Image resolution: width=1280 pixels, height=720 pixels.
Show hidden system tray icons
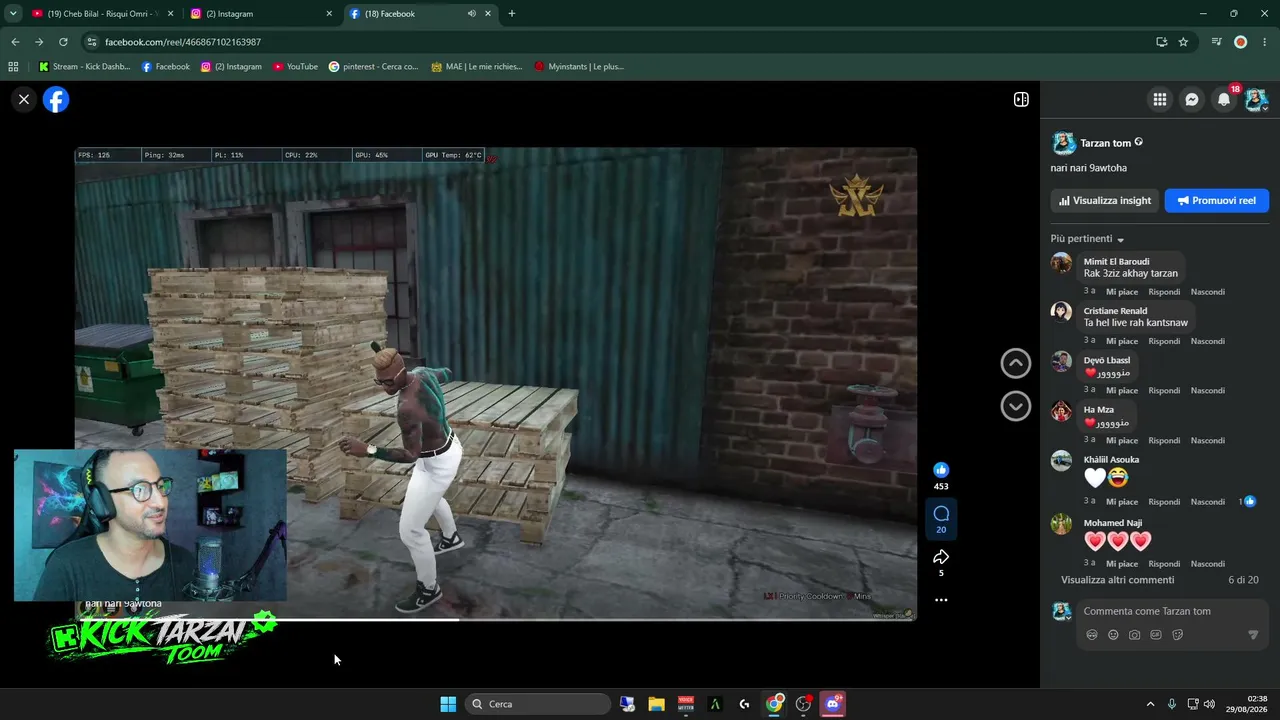(x=1150, y=704)
